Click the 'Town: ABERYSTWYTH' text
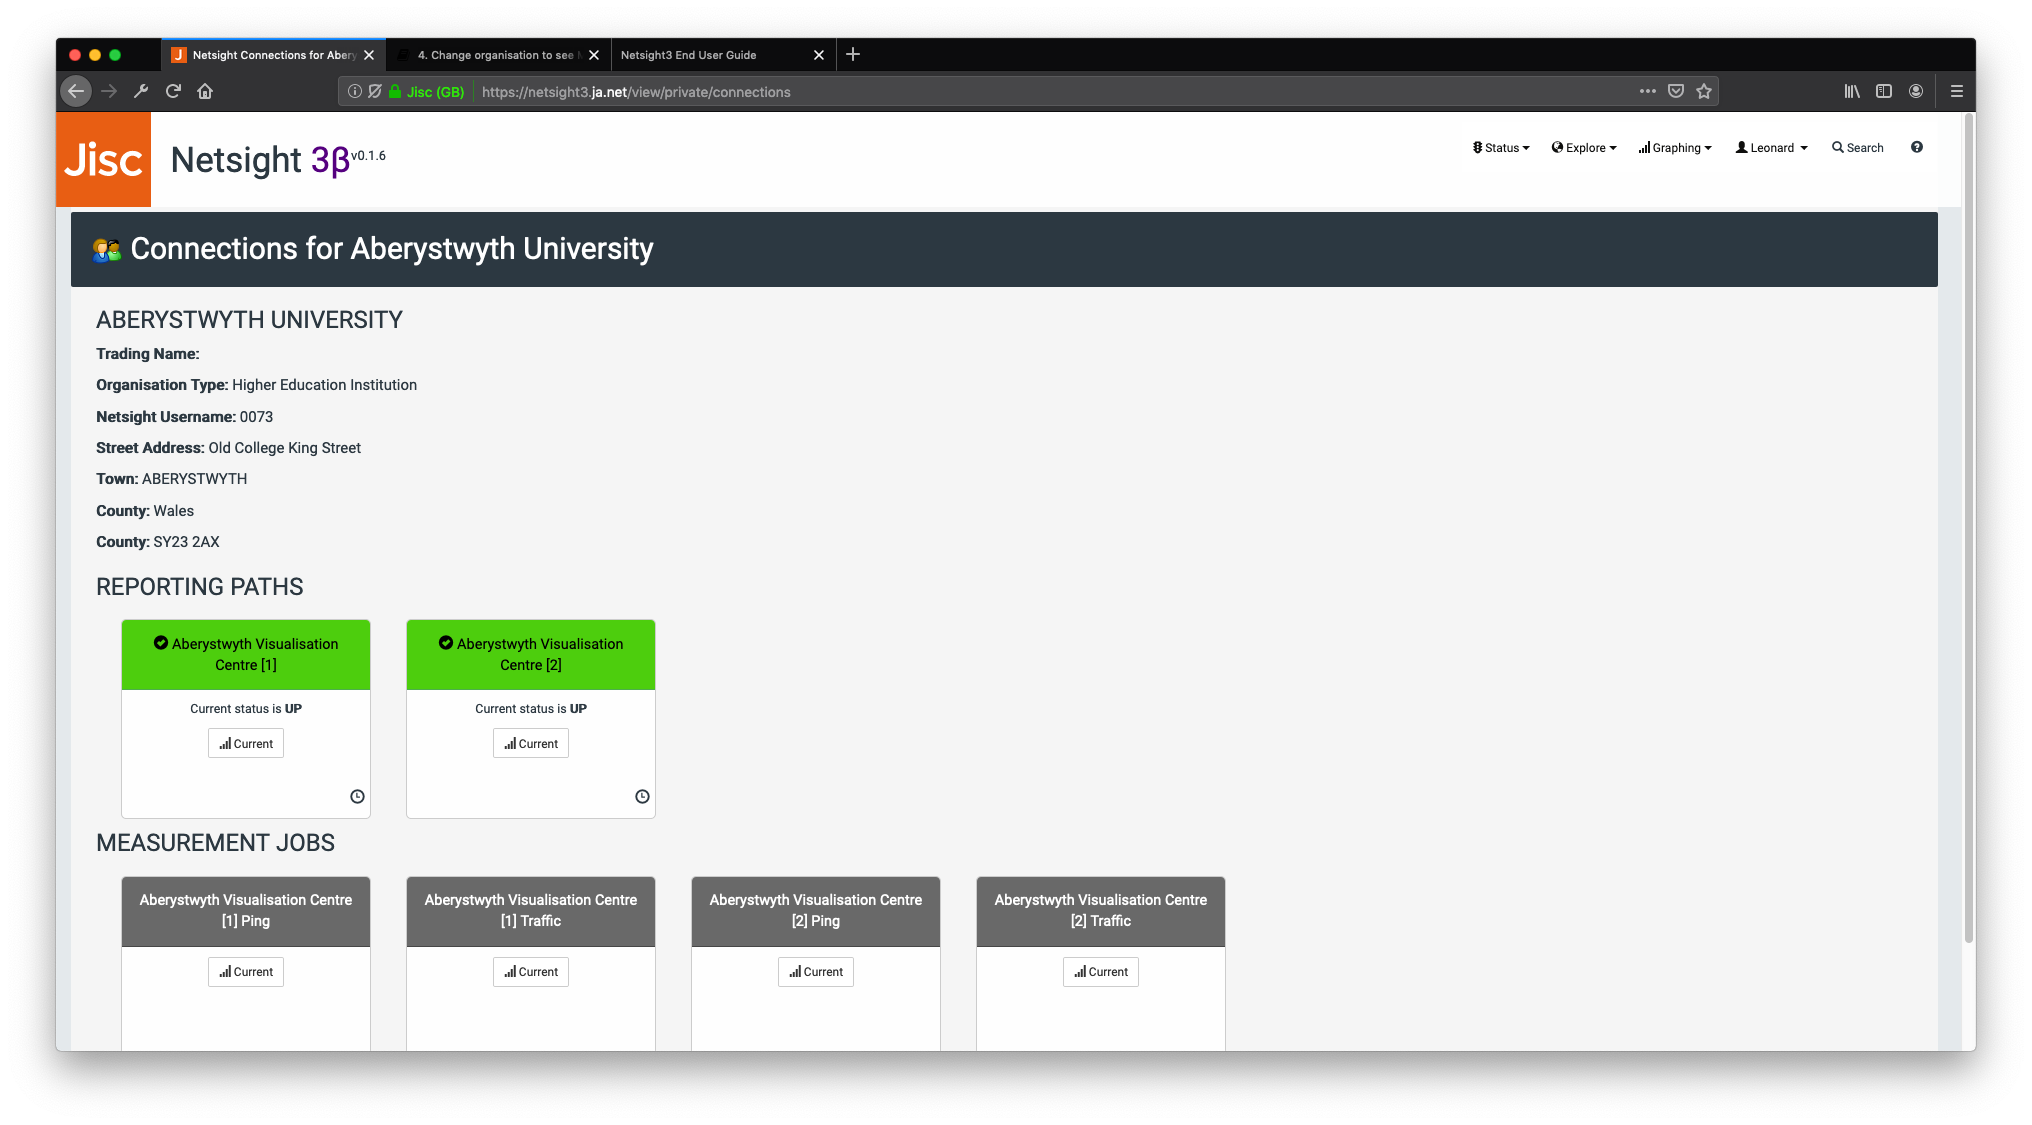Screen dimensions: 2032x1125 coord(171,479)
